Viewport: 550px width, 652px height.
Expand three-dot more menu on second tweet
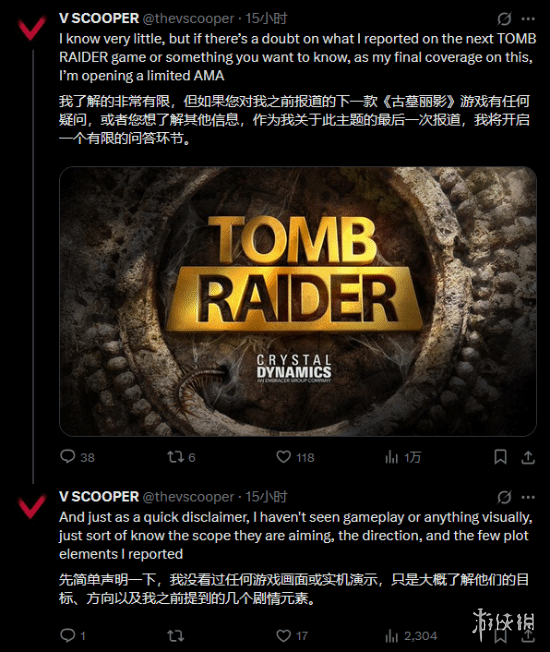click(528, 497)
